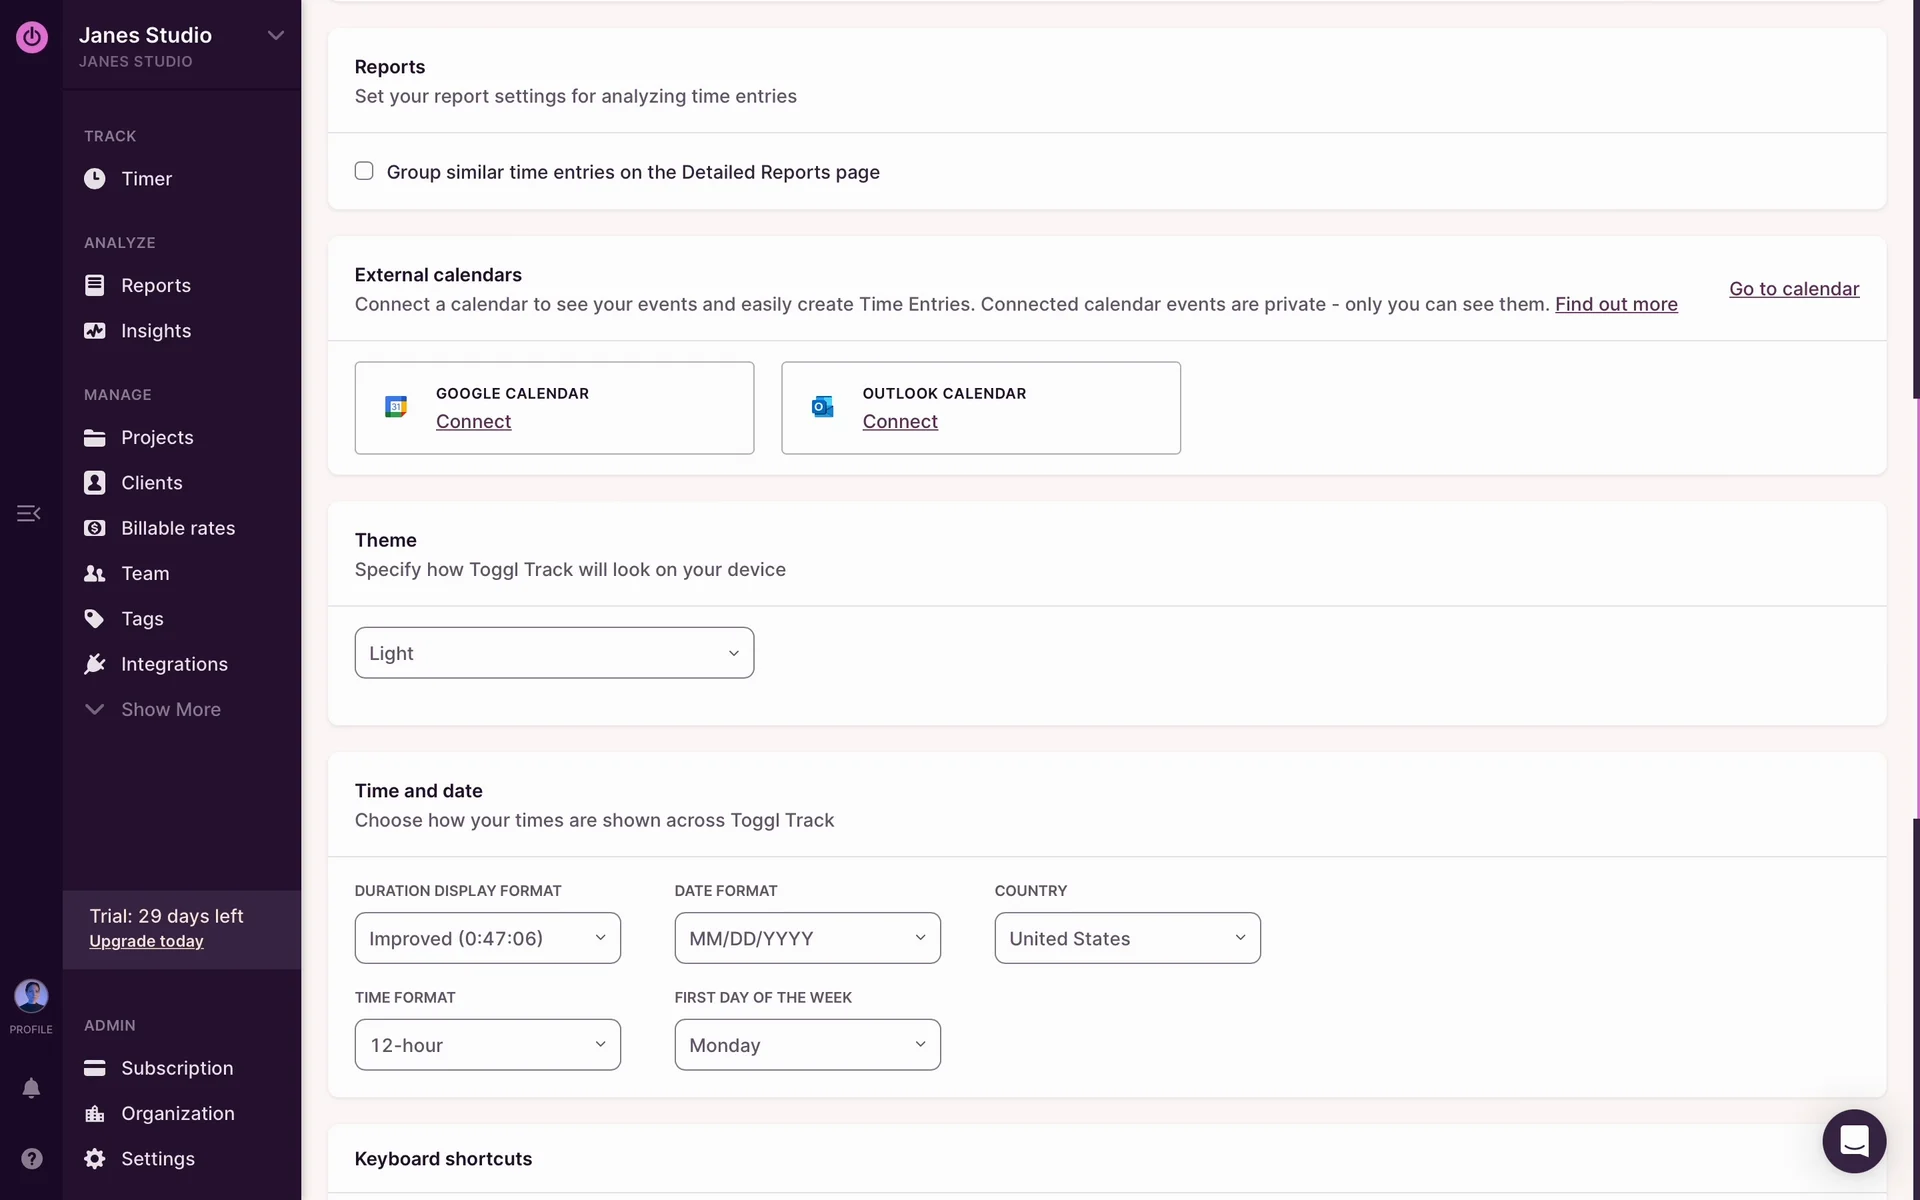Open the Duration display format dropdown
This screenshot has width=1920, height=1200.
(x=487, y=938)
